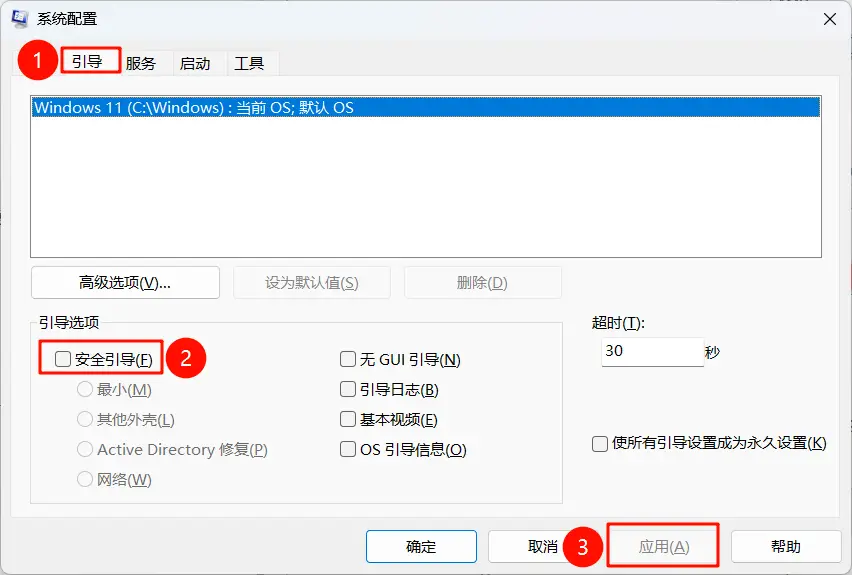Screen dimensions: 852x575
Task: Confirm with the 确定 button
Action: tap(421, 547)
